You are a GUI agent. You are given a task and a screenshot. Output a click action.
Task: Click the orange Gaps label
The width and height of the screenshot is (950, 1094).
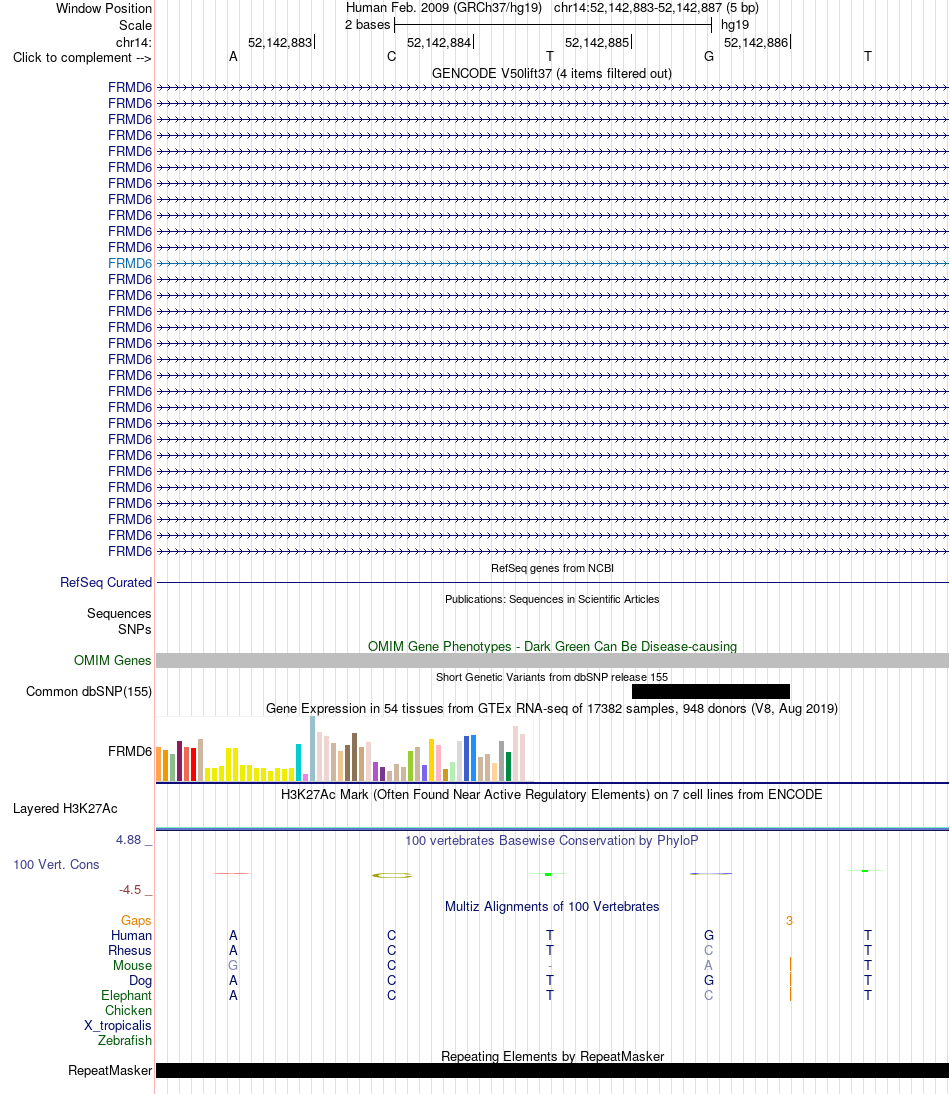(136, 921)
